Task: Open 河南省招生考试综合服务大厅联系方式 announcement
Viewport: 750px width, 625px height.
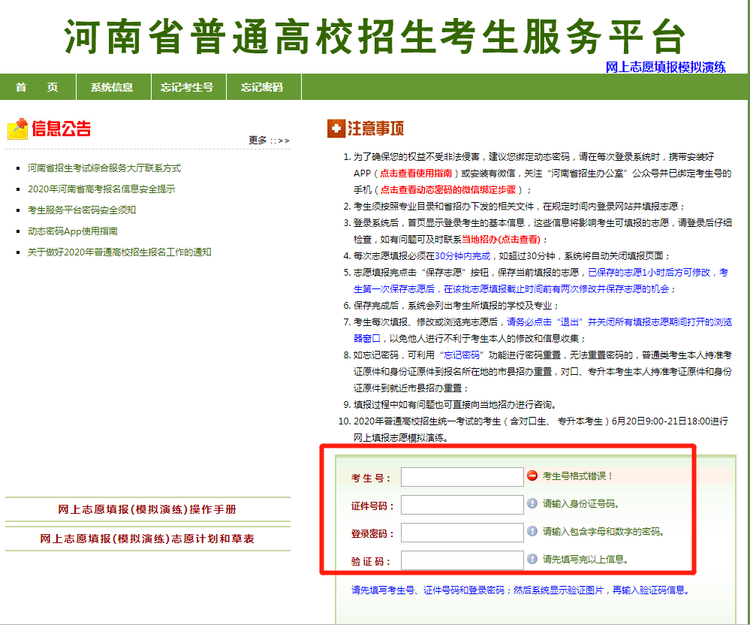Action: point(104,168)
